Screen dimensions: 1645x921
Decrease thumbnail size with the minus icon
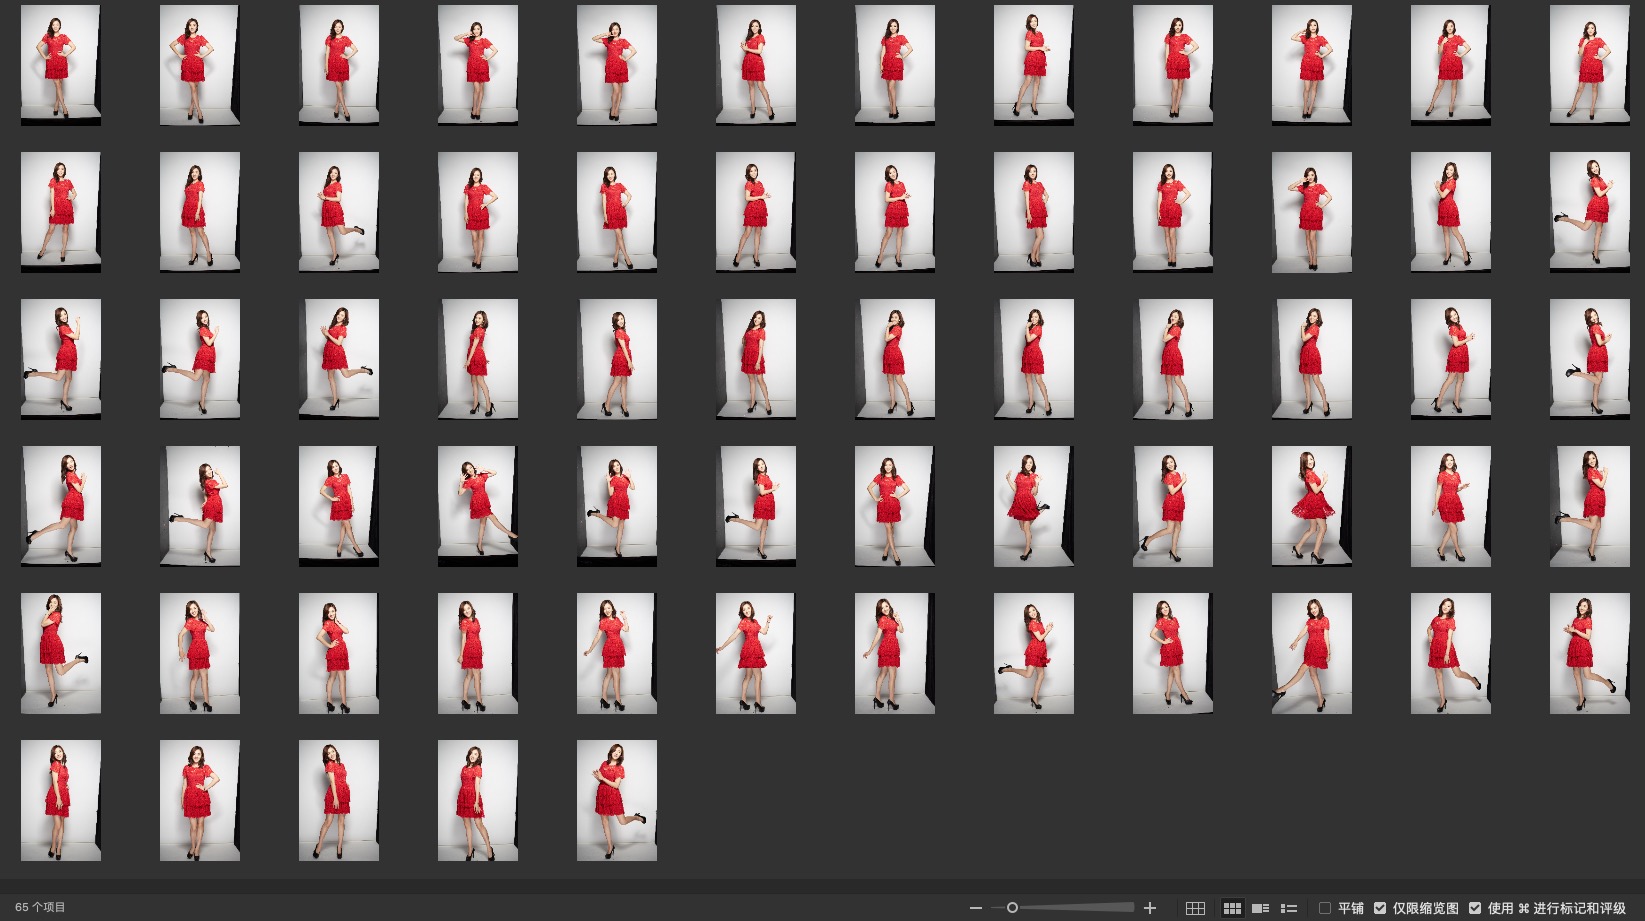975,908
